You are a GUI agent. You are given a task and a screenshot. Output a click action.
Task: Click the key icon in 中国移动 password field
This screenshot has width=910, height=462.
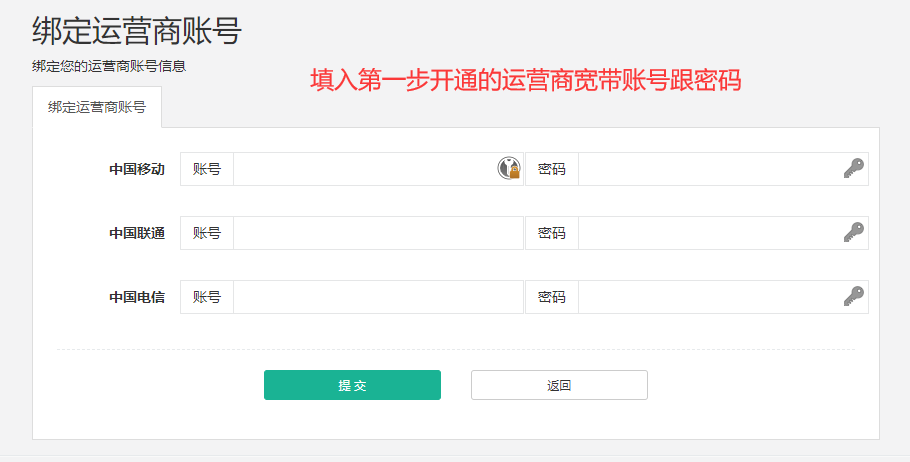(x=853, y=168)
